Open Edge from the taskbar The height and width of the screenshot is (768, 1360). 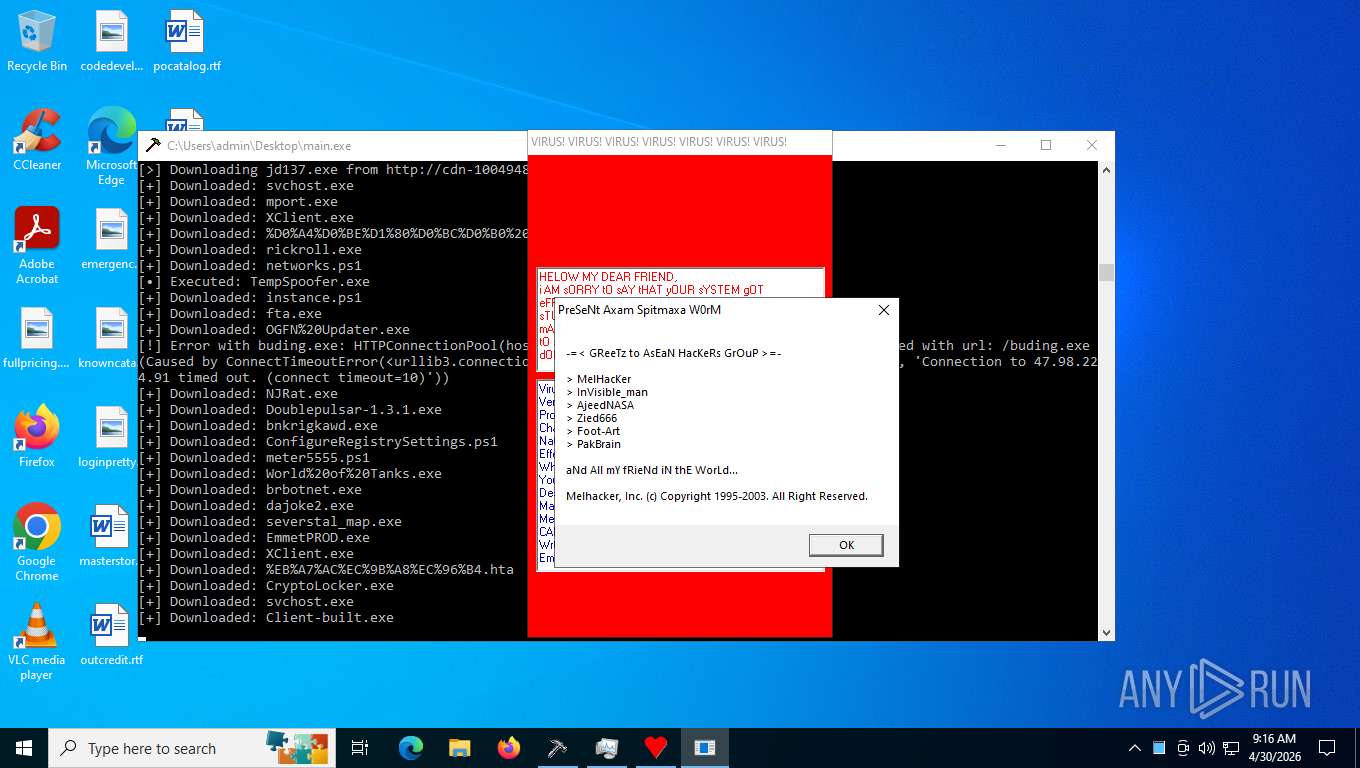tap(411, 748)
